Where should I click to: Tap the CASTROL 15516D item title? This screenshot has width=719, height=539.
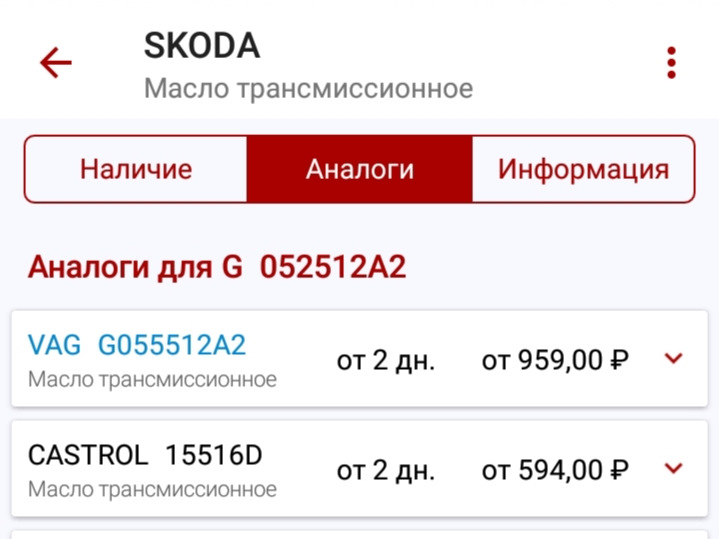click(145, 455)
